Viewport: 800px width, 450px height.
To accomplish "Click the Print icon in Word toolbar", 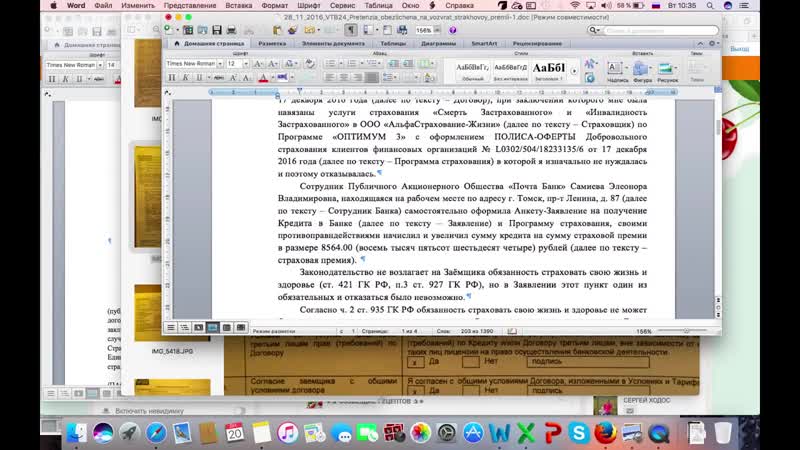I will click(231, 30).
